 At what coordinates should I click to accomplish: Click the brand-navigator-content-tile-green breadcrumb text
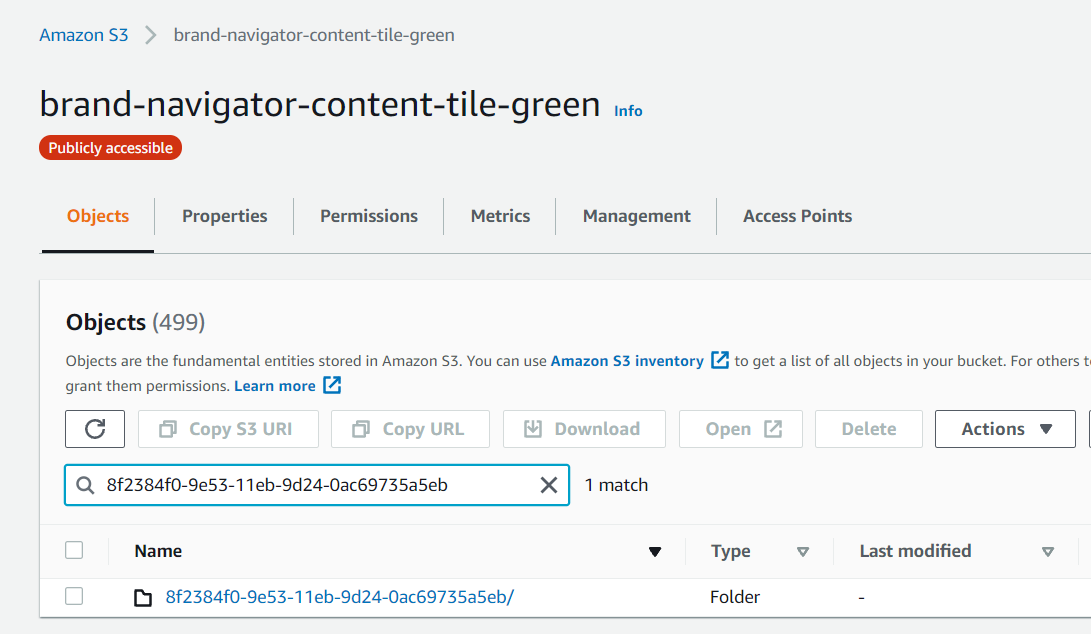[314, 35]
